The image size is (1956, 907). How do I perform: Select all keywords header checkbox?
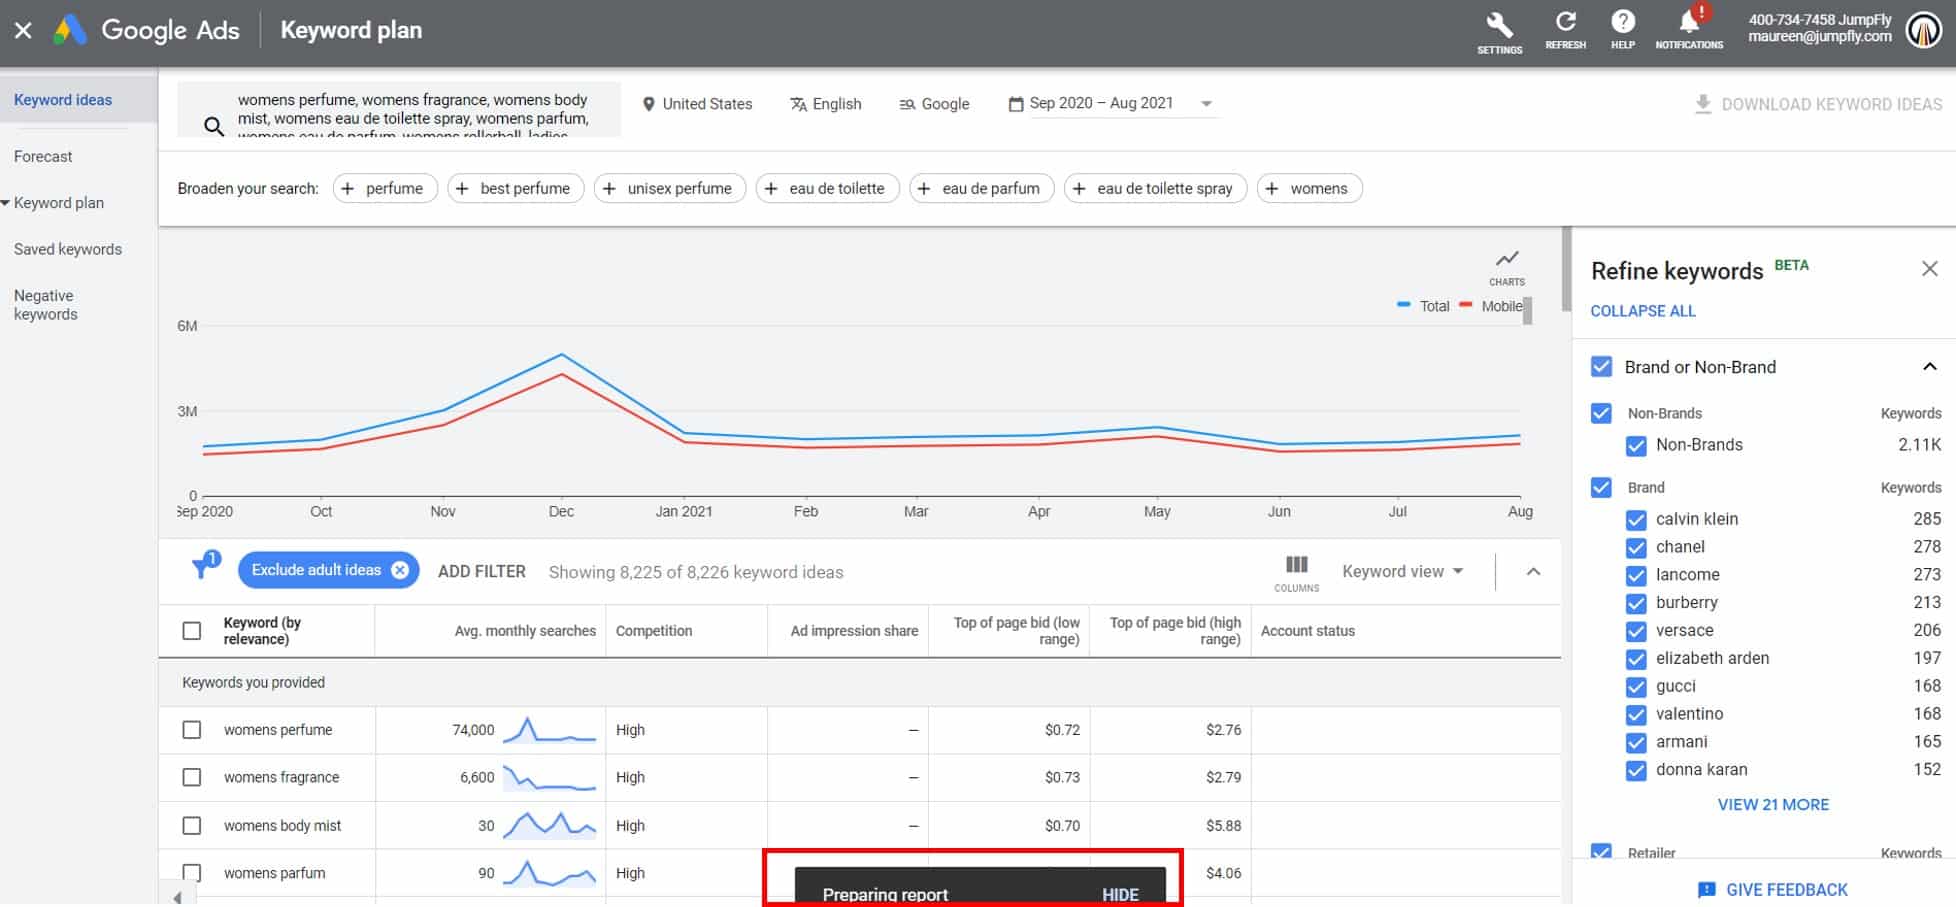[192, 631]
